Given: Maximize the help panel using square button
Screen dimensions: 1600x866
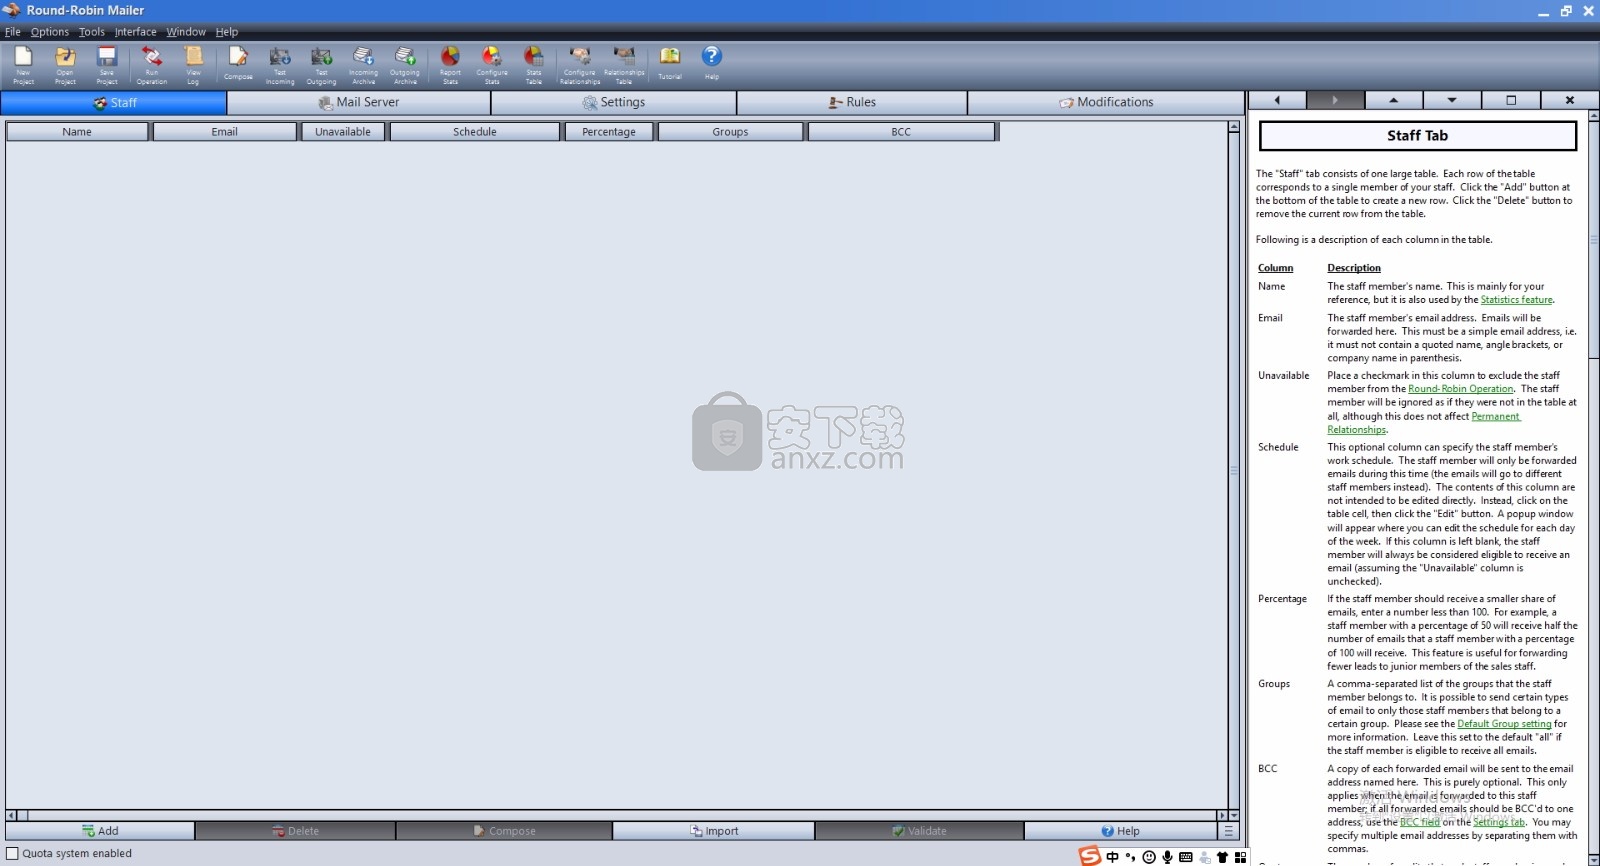Looking at the screenshot, I should click(x=1511, y=100).
